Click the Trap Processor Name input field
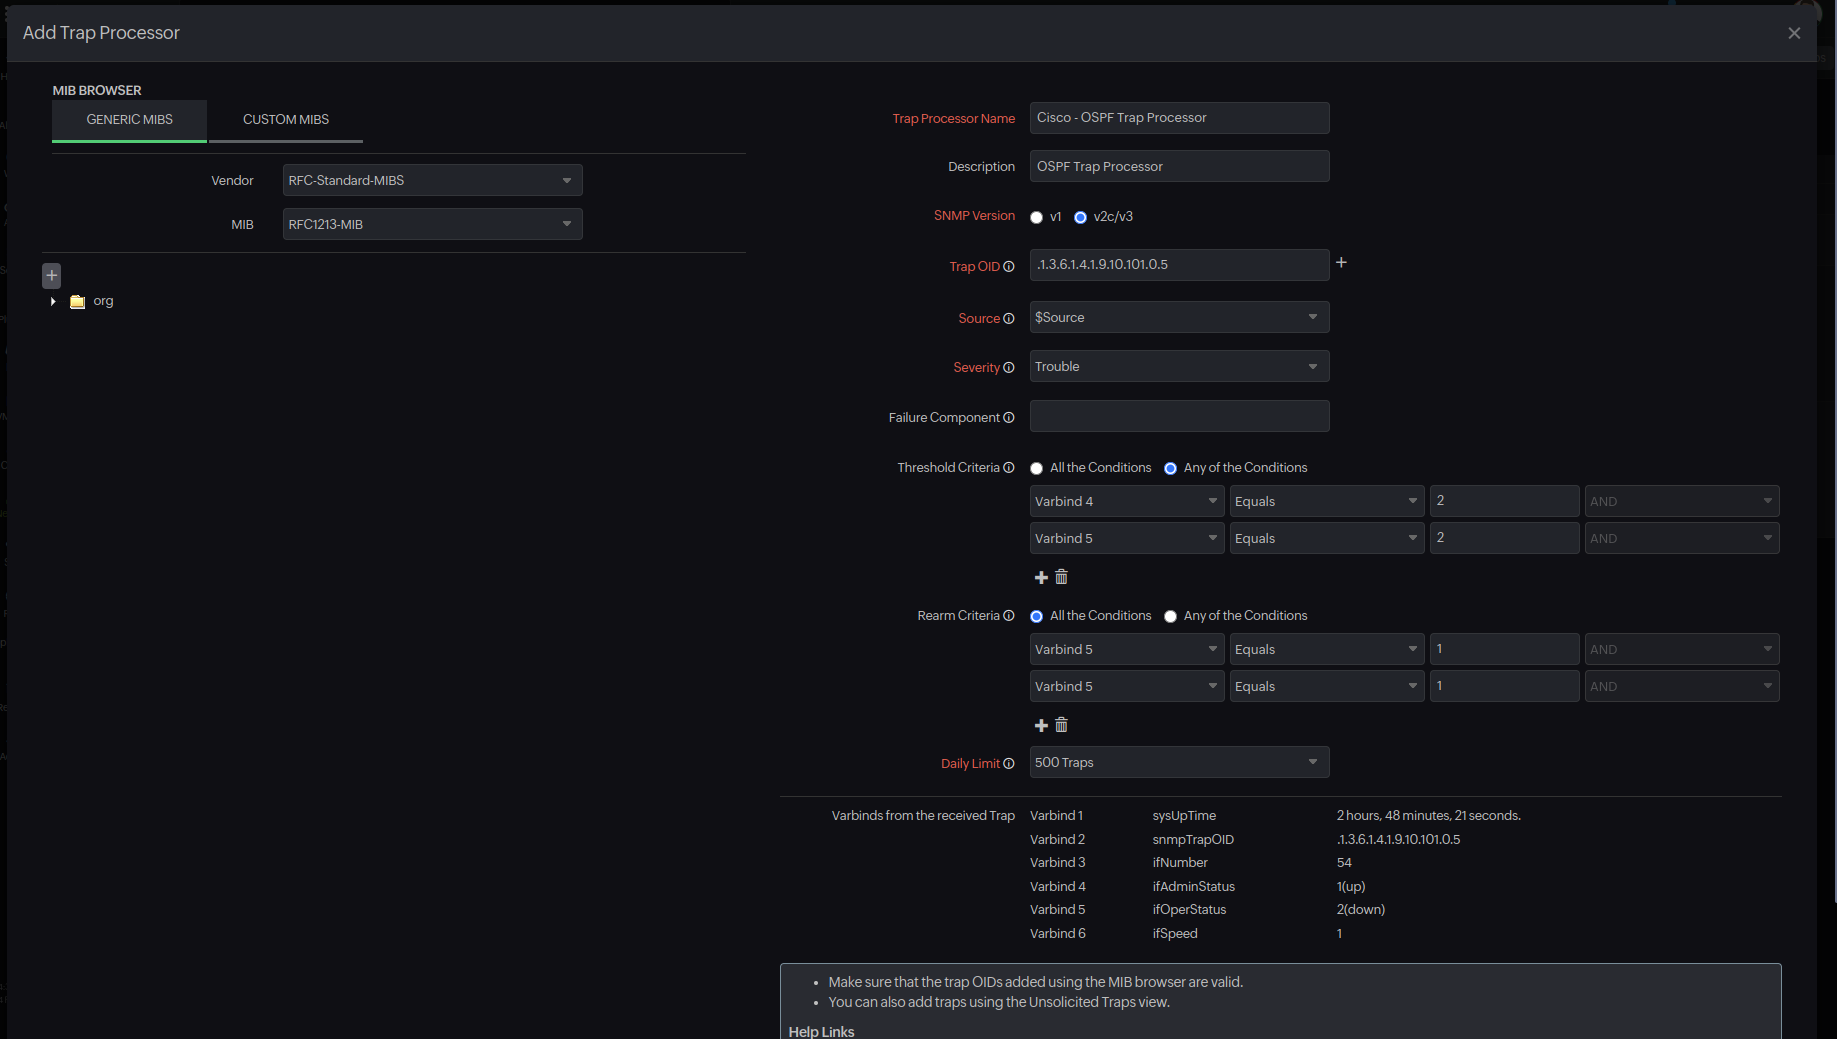The height and width of the screenshot is (1039, 1837). pos(1178,118)
